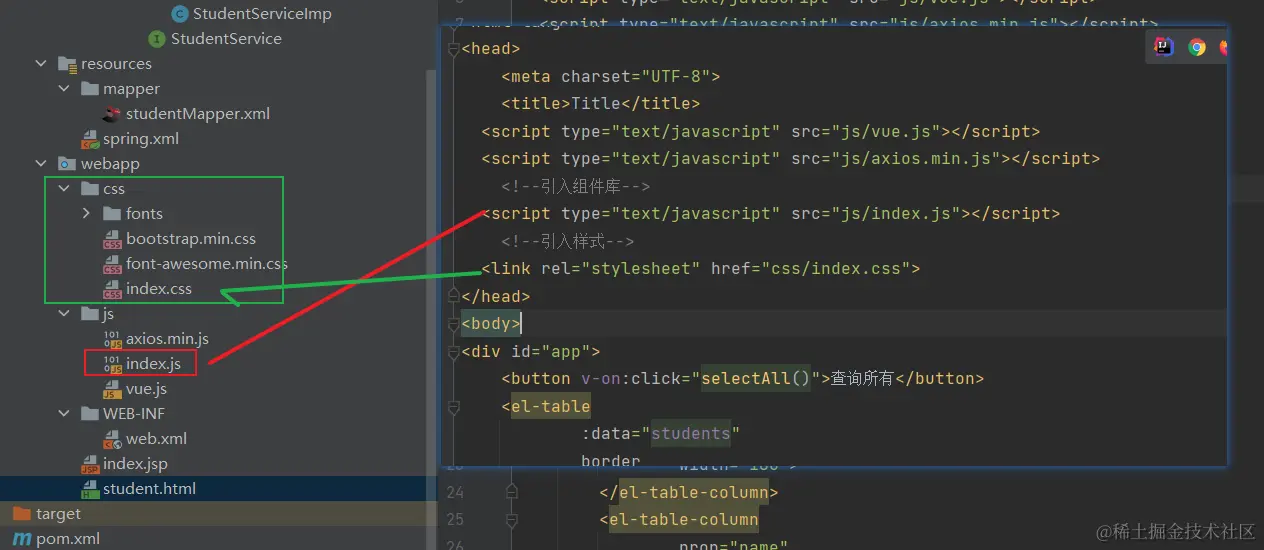Viewport: 1264px width, 550px height.
Task: Click the css folder icon
Action: point(89,189)
